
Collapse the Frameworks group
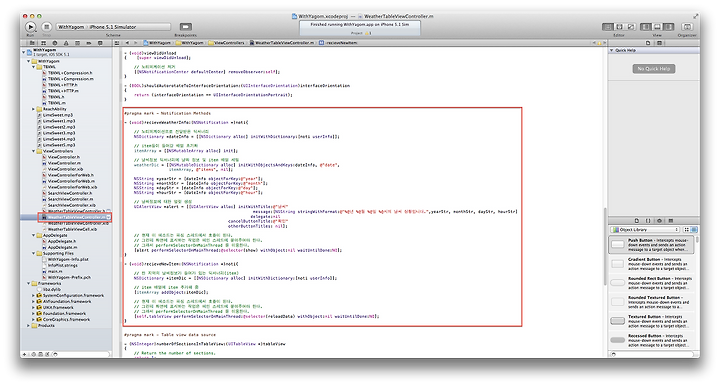(x=29, y=283)
